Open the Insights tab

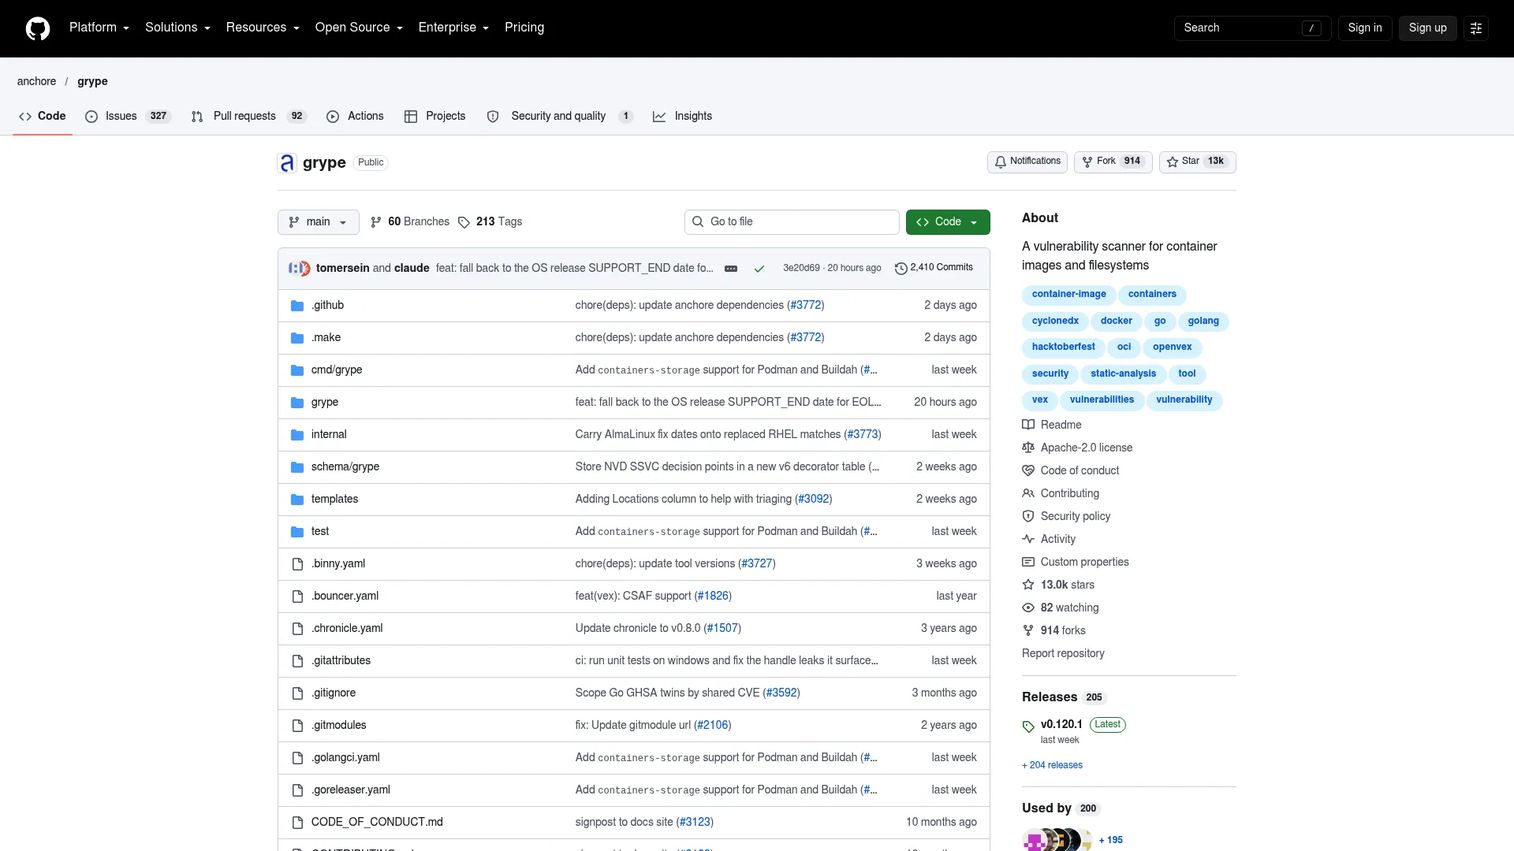pos(683,116)
